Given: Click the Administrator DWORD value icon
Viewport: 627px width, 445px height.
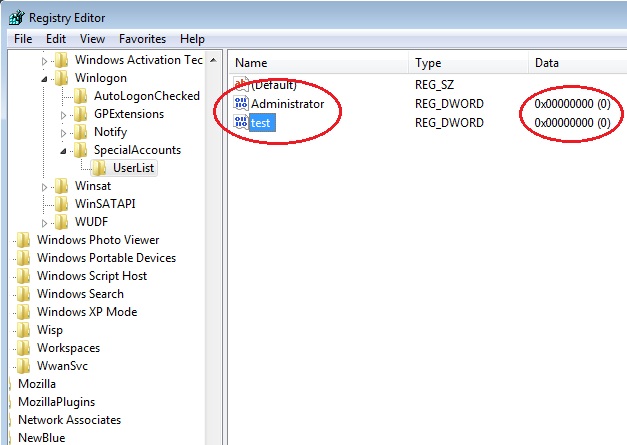Looking at the screenshot, I should click(x=241, y=103).
